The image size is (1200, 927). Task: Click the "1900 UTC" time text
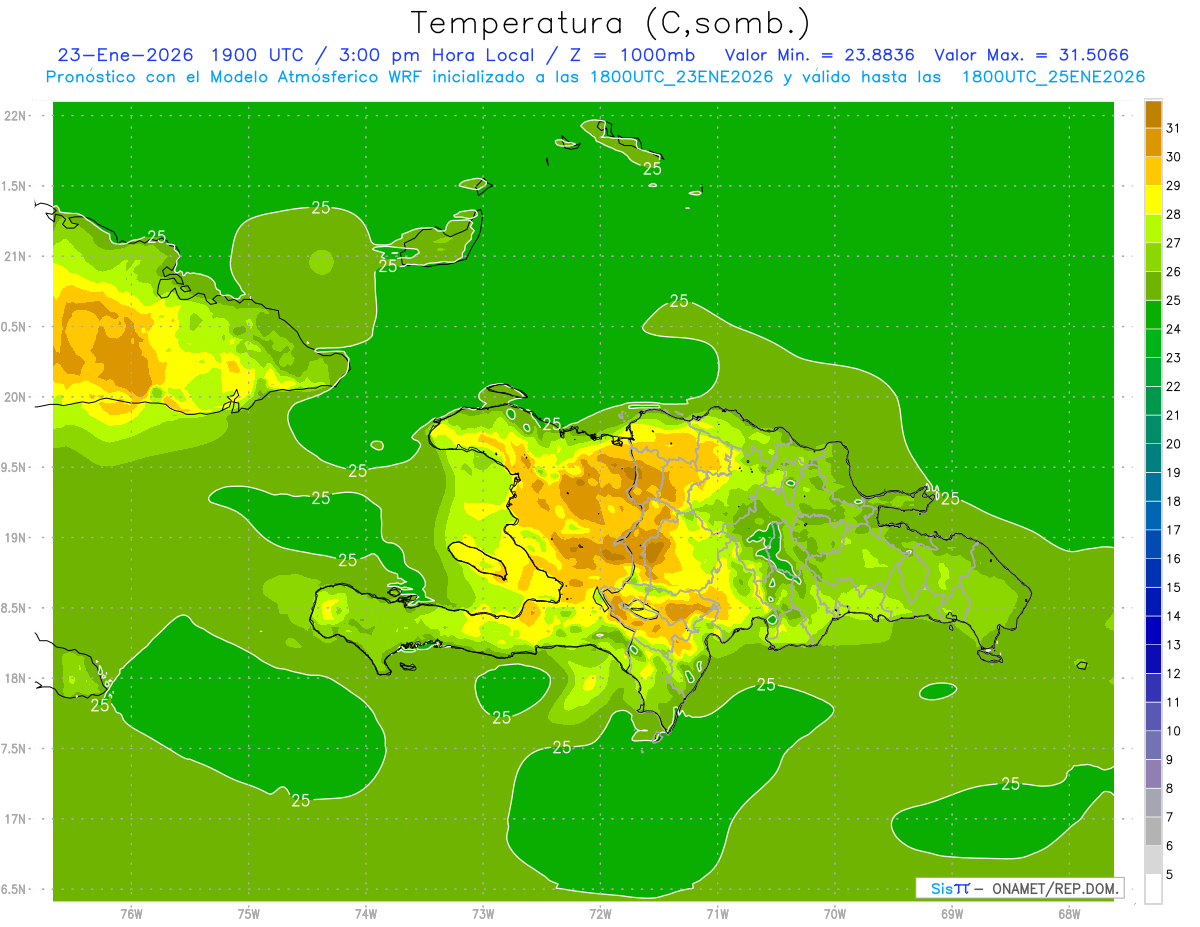coord(260,55)
